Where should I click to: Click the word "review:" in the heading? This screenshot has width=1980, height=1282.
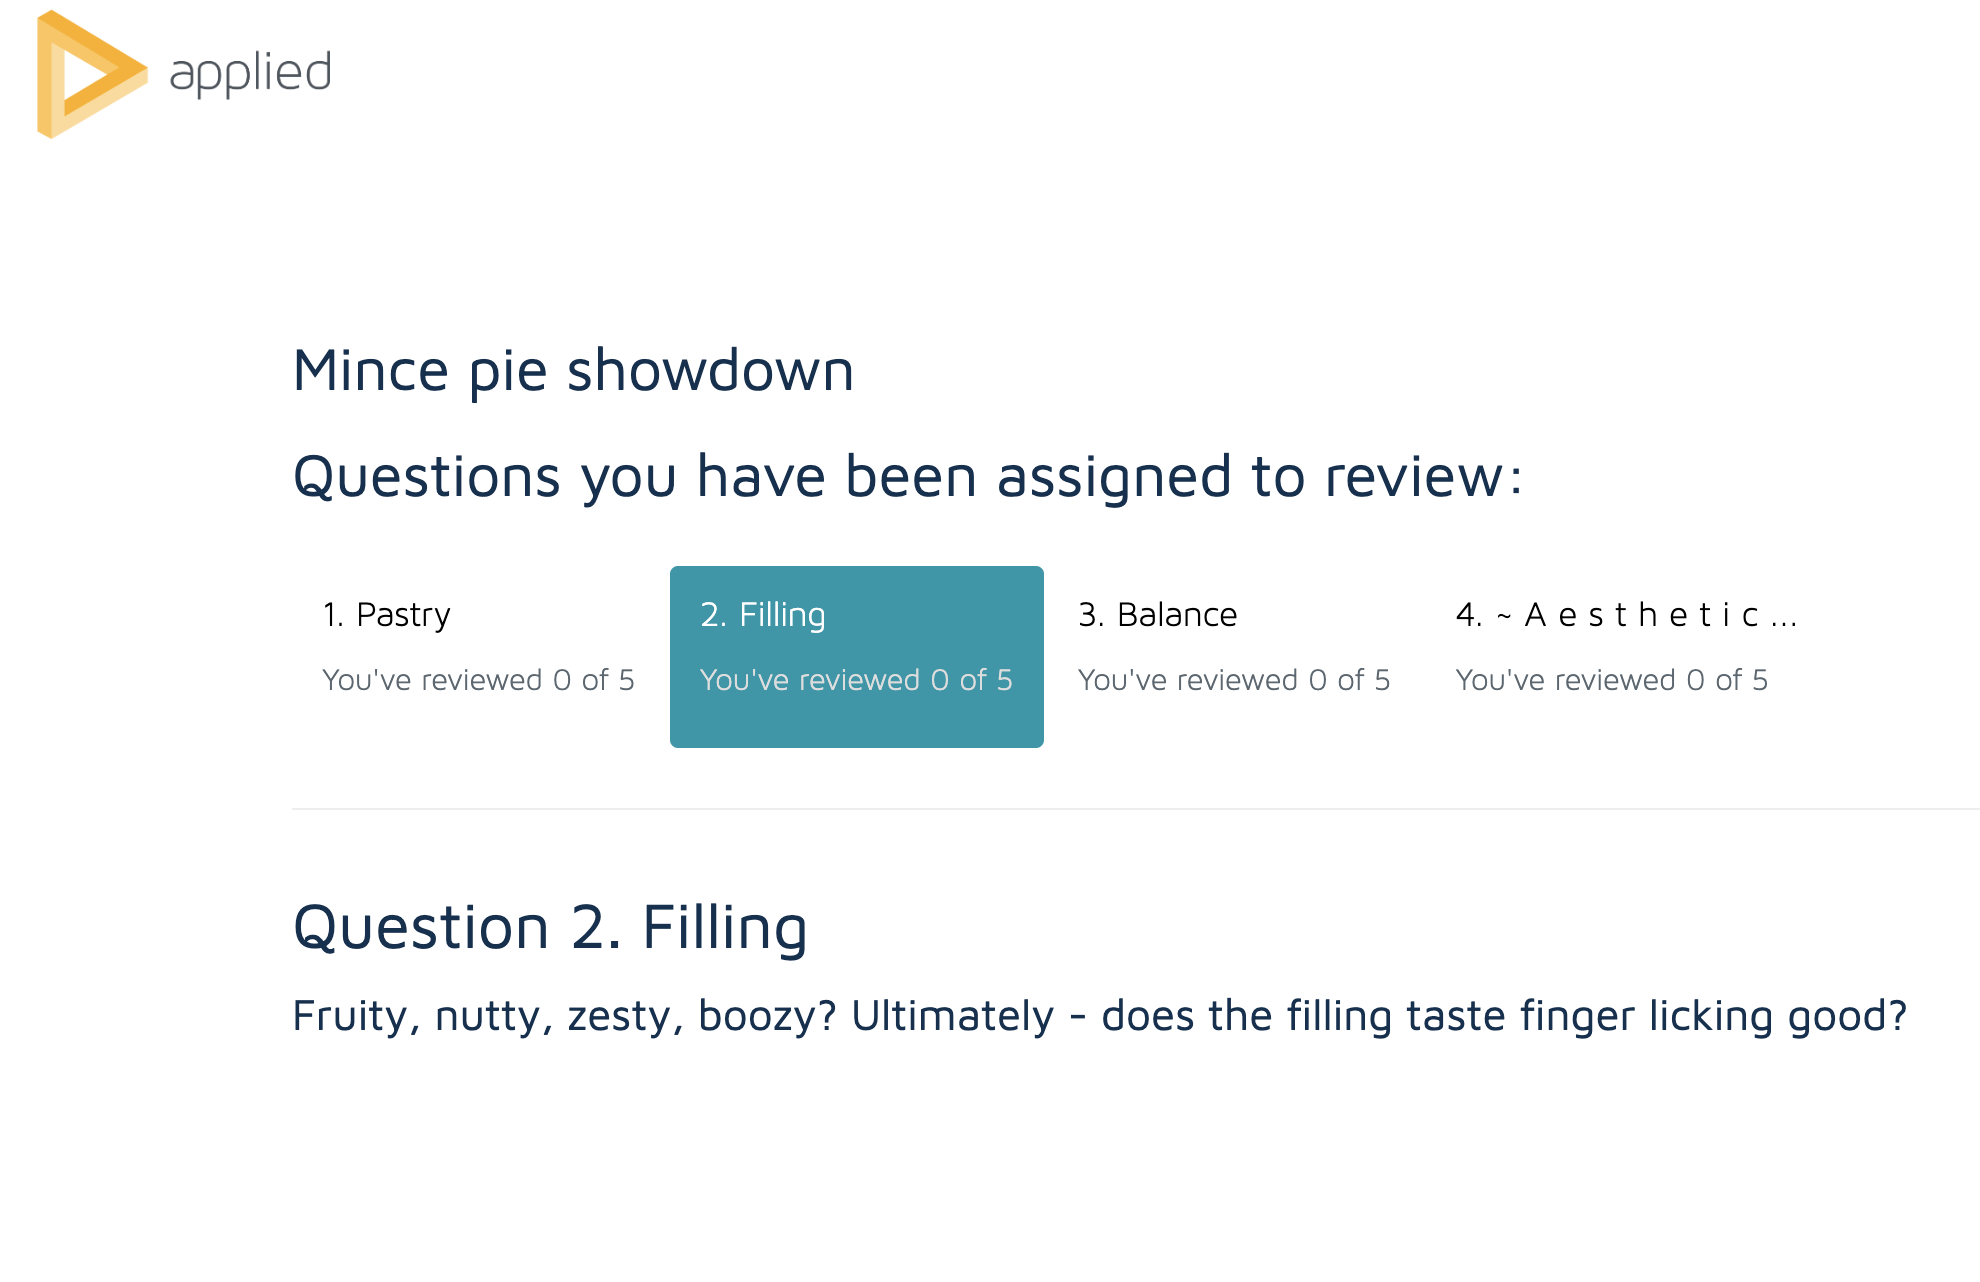(1423, 476)
